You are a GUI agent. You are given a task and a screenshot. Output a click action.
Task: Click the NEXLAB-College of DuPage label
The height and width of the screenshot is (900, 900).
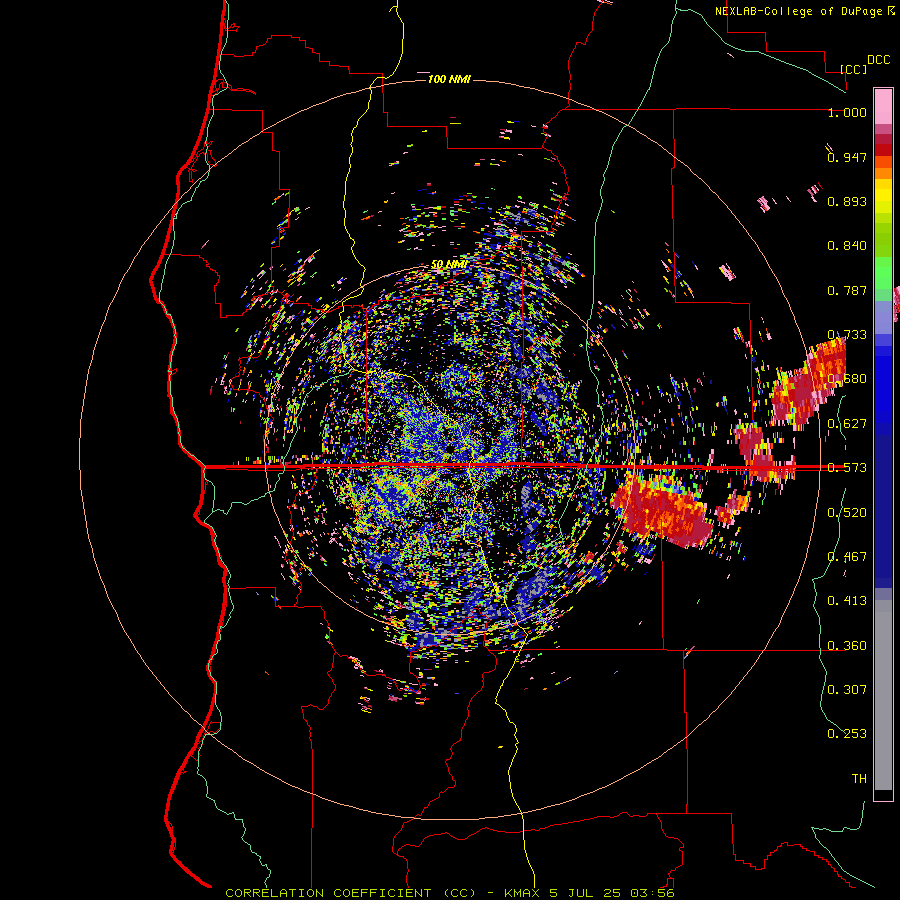(x=798, y=11)
